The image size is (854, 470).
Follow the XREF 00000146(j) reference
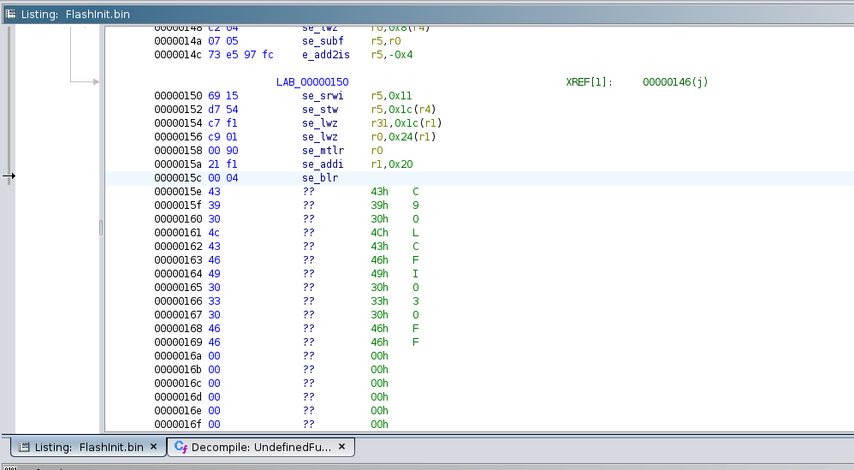[675, 82]
